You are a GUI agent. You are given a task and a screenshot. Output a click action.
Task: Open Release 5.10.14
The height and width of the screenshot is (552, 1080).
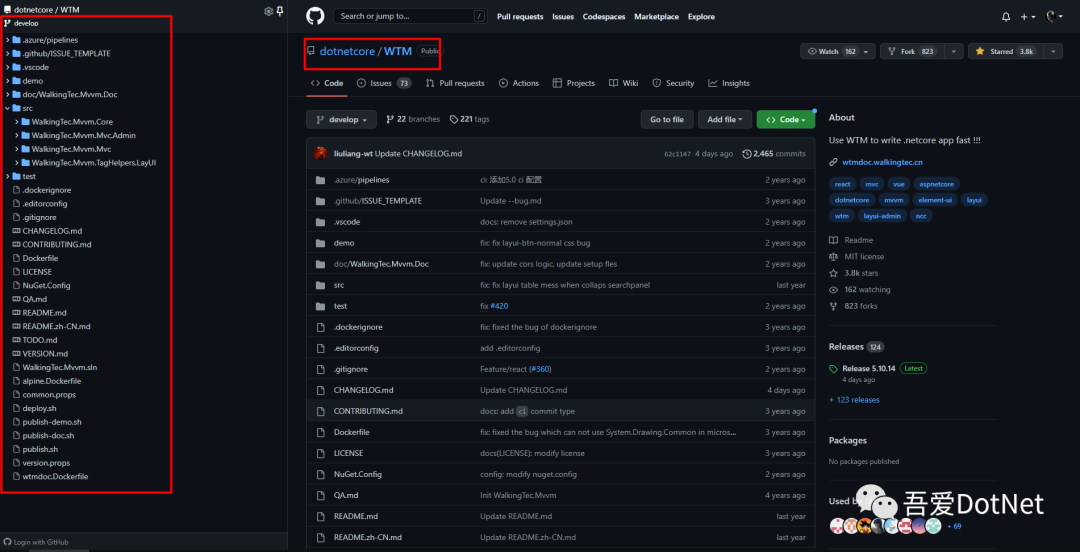click(x=869, y=369)
